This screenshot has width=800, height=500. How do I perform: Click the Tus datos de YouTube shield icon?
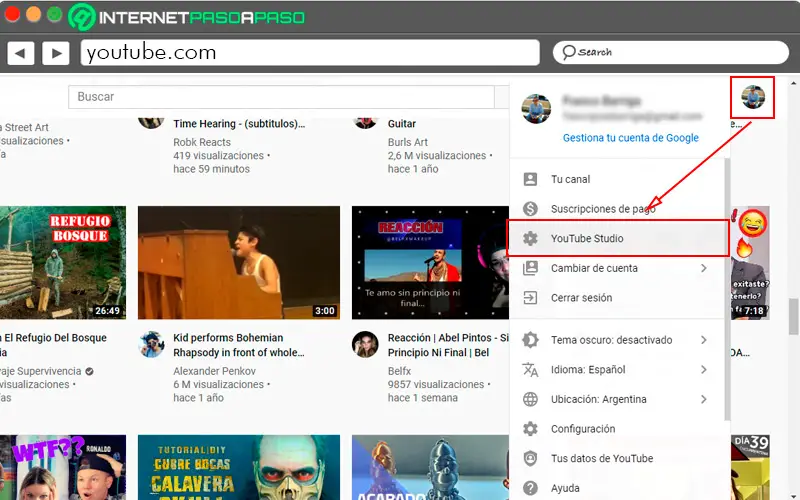[530, 458]
